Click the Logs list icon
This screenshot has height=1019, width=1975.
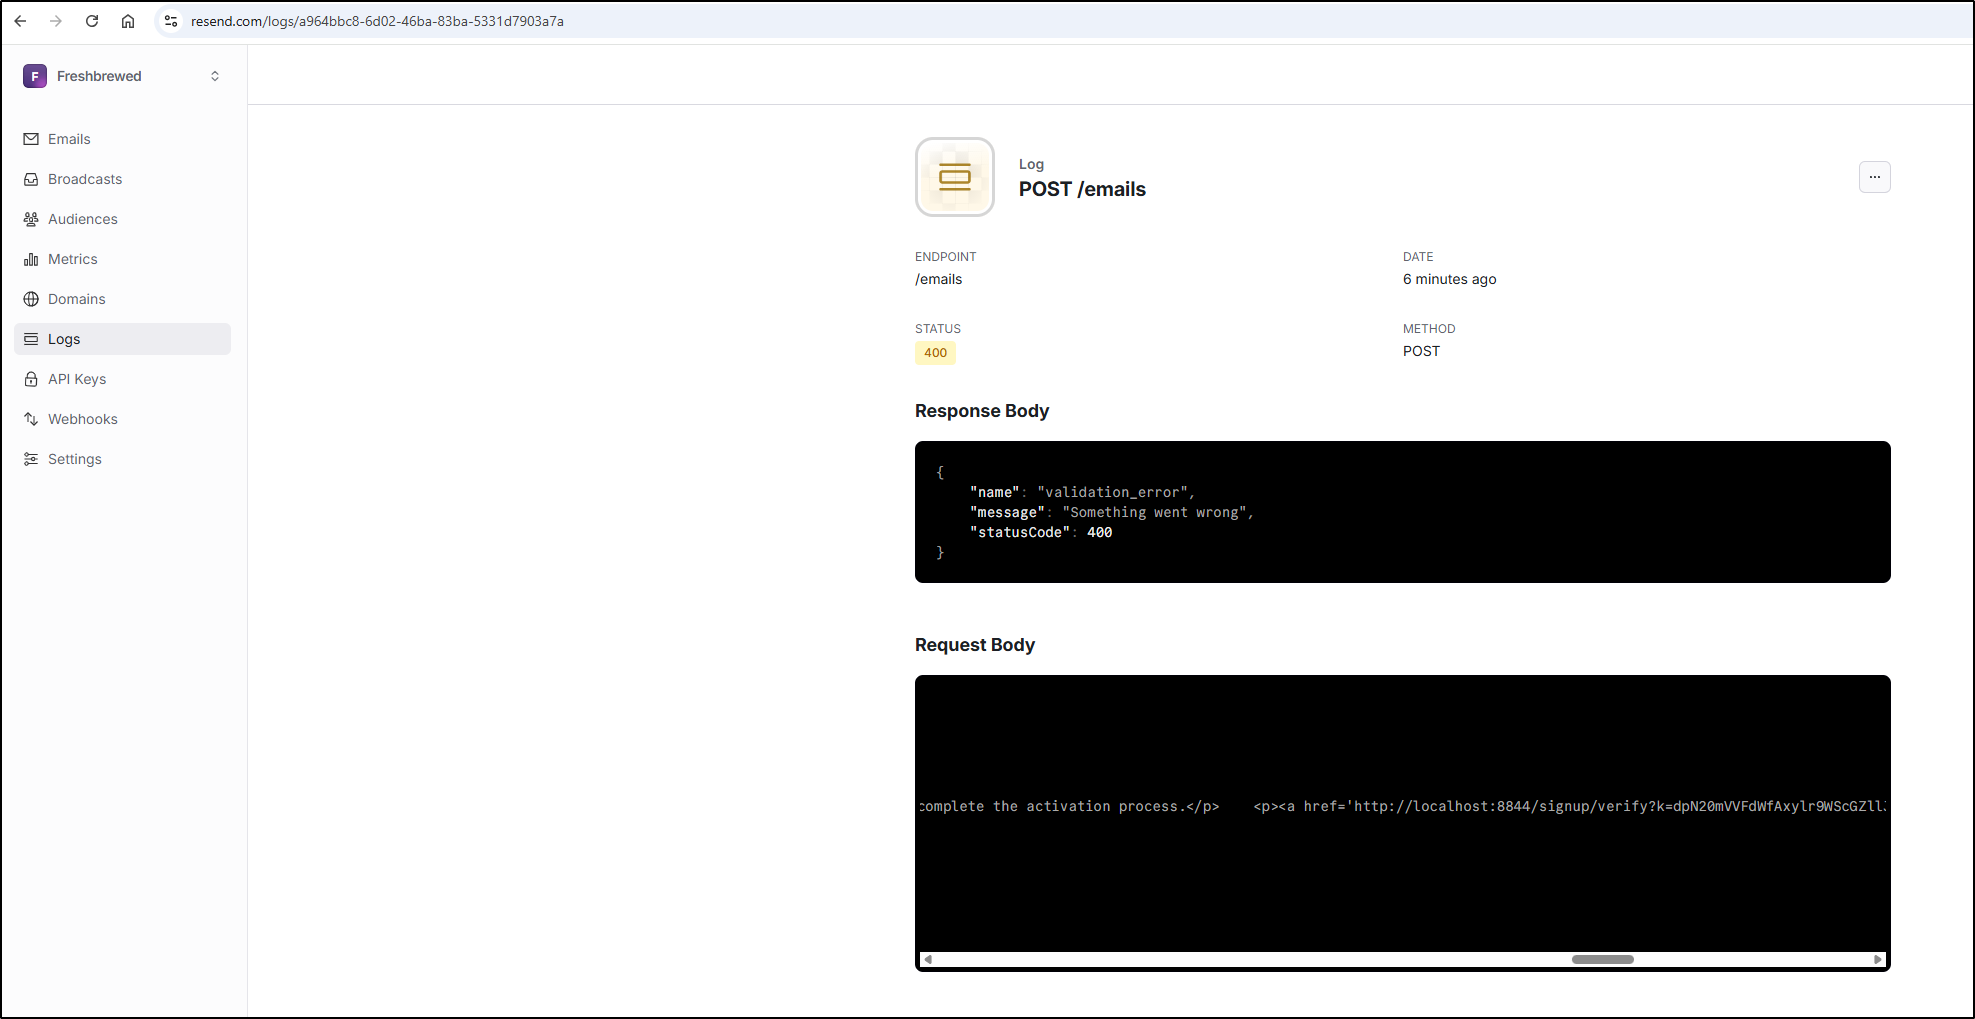coord(31,339)
